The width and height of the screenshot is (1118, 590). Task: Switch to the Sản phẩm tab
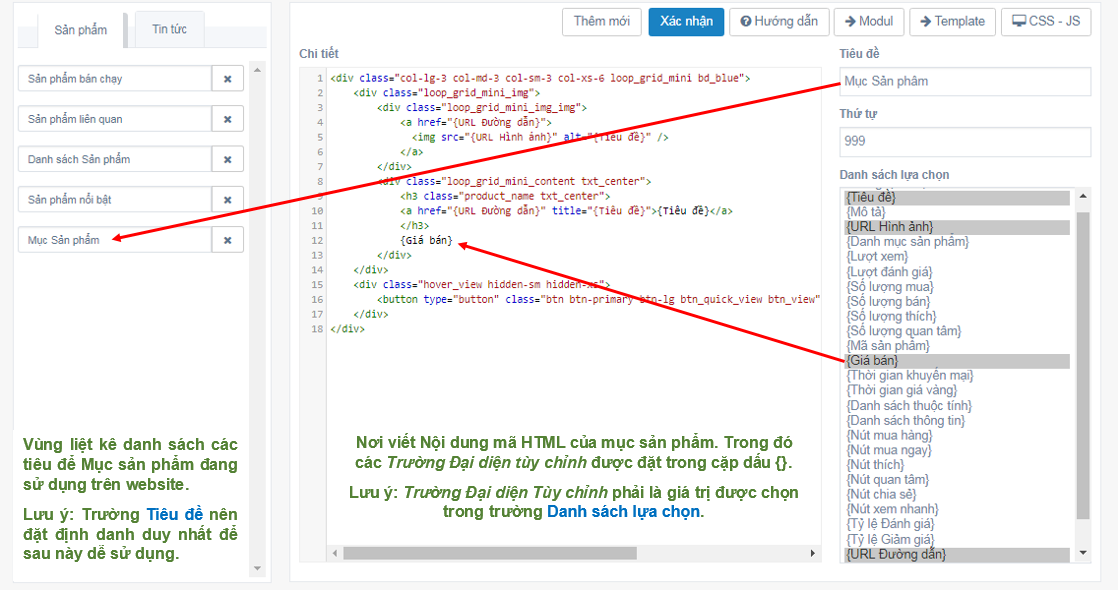81,30
